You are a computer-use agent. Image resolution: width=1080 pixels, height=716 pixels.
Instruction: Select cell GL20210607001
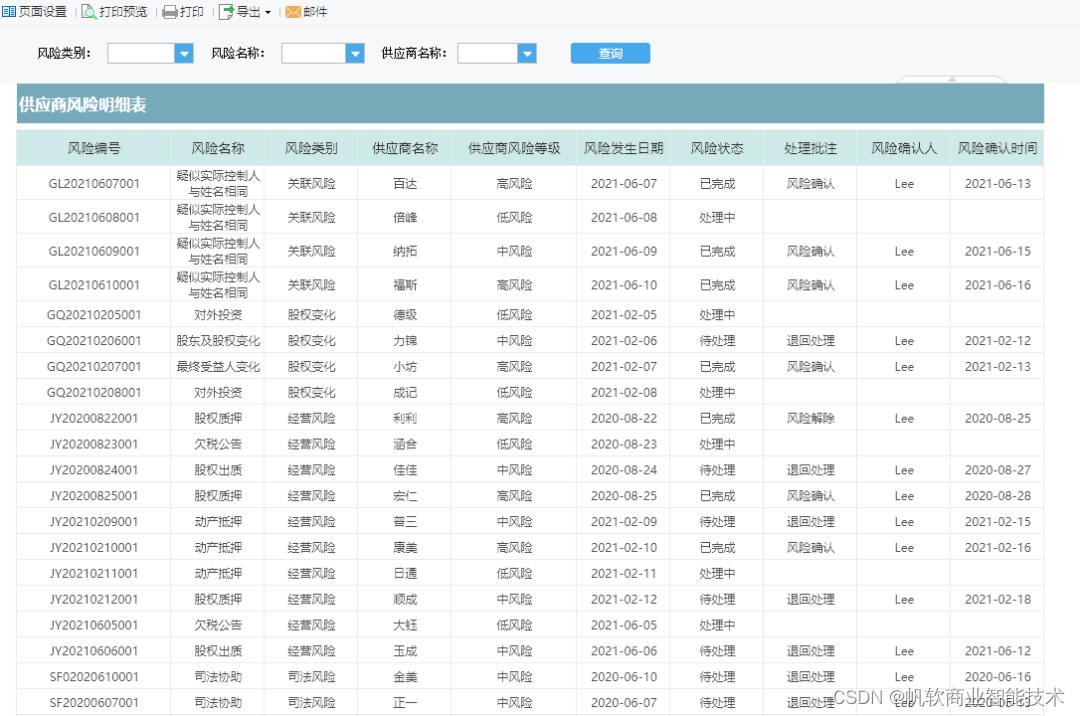(94, 184)
